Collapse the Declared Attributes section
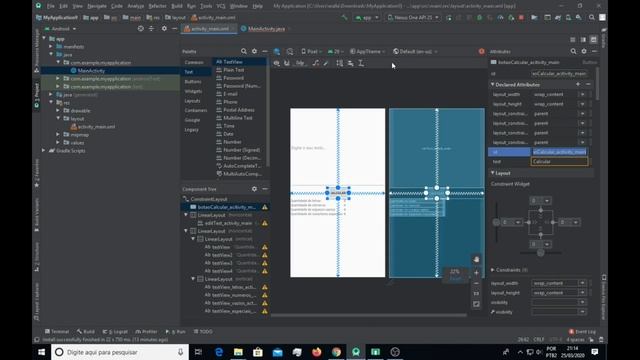The height and width of the screenshot is (360, 640). pyautogui.click(x=493, y=84)
